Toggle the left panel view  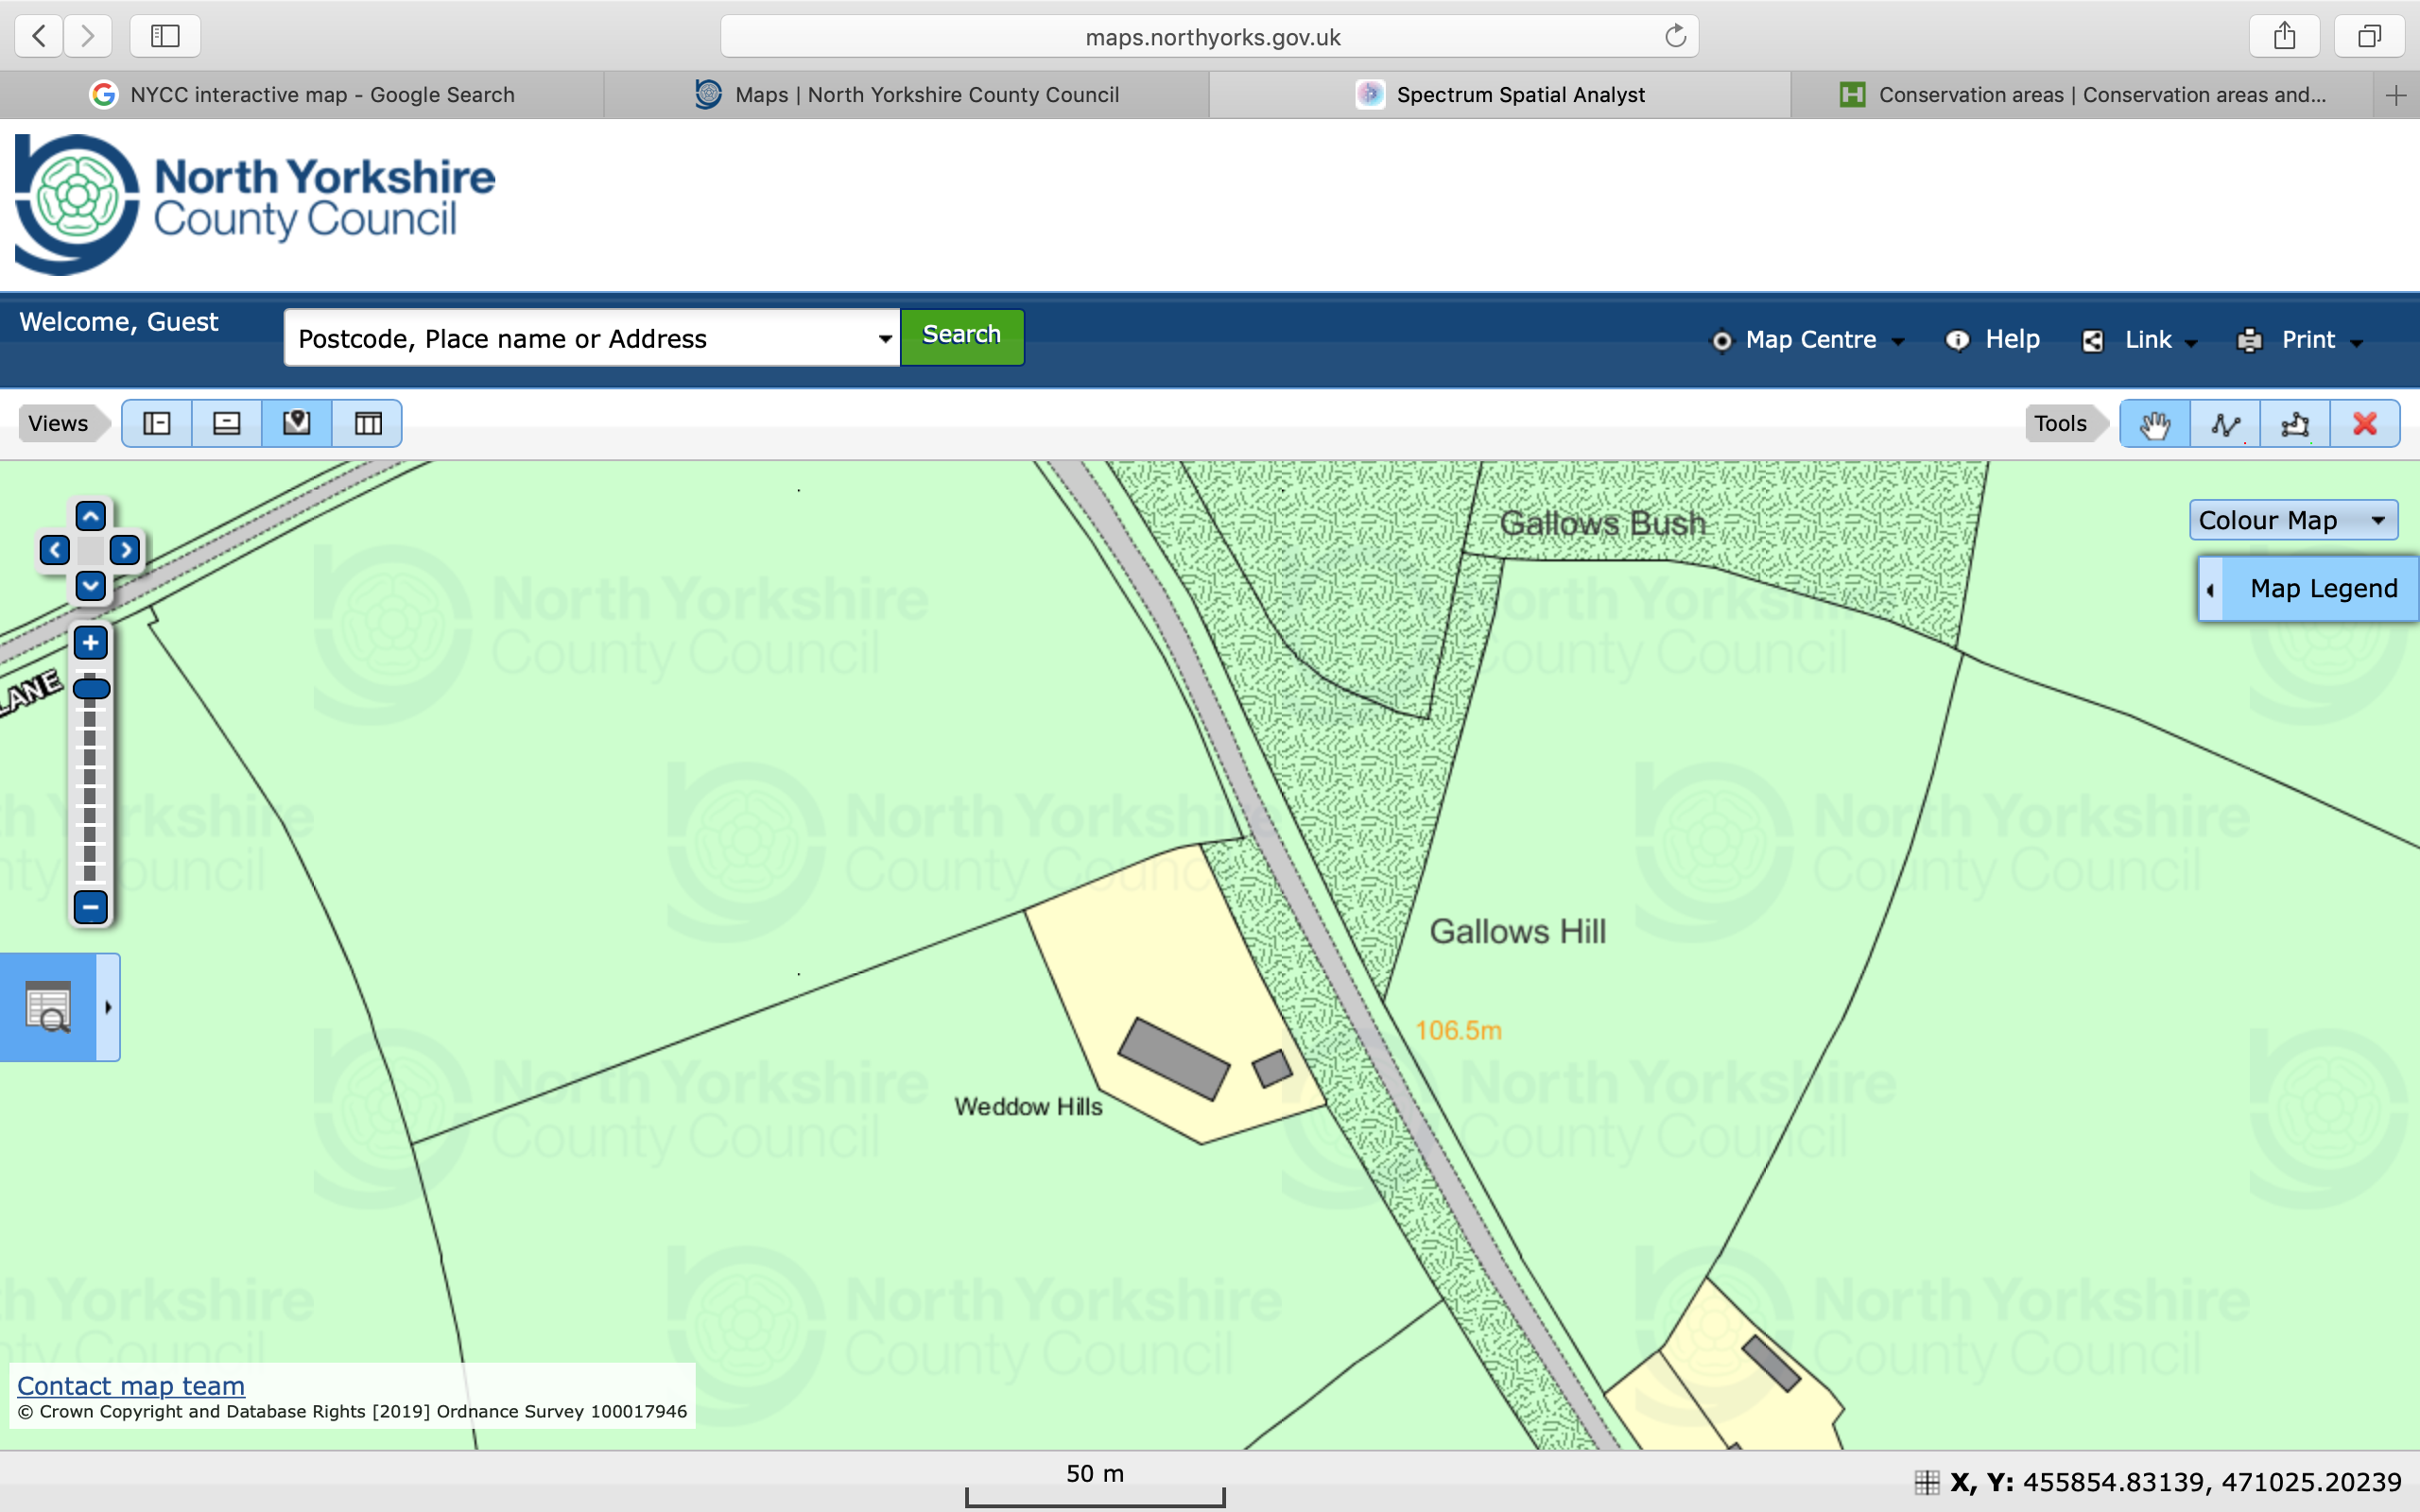point(157,424)
